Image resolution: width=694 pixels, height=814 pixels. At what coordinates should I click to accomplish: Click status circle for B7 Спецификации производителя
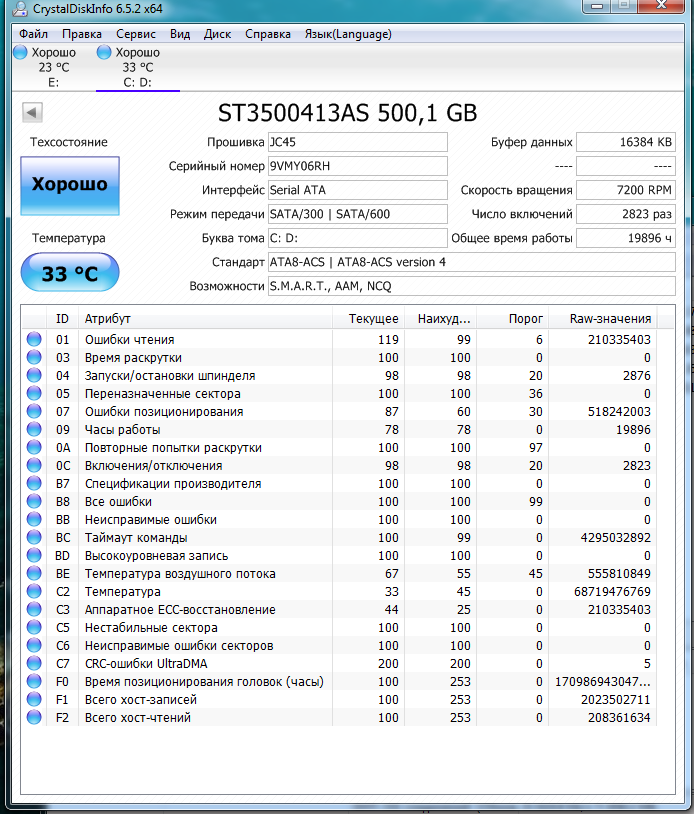pos(34,483)
